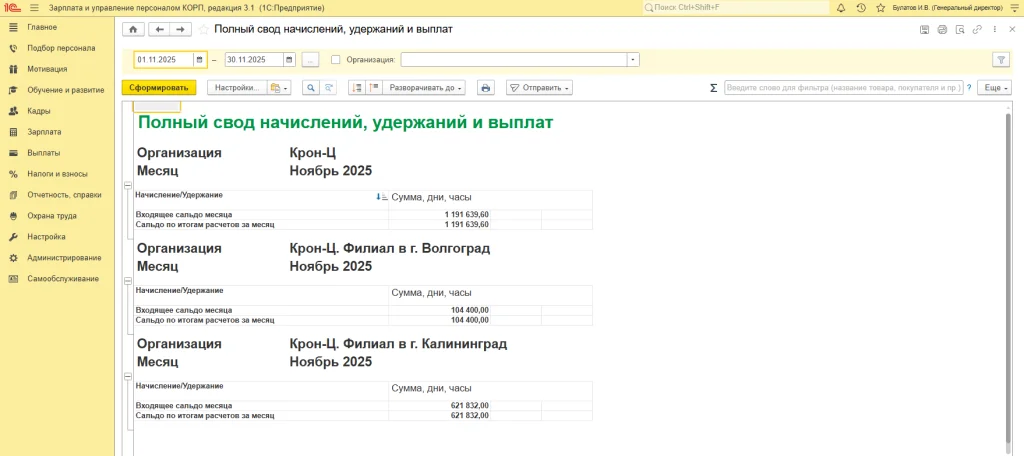Navigate back with left arrow

(159, 29)
